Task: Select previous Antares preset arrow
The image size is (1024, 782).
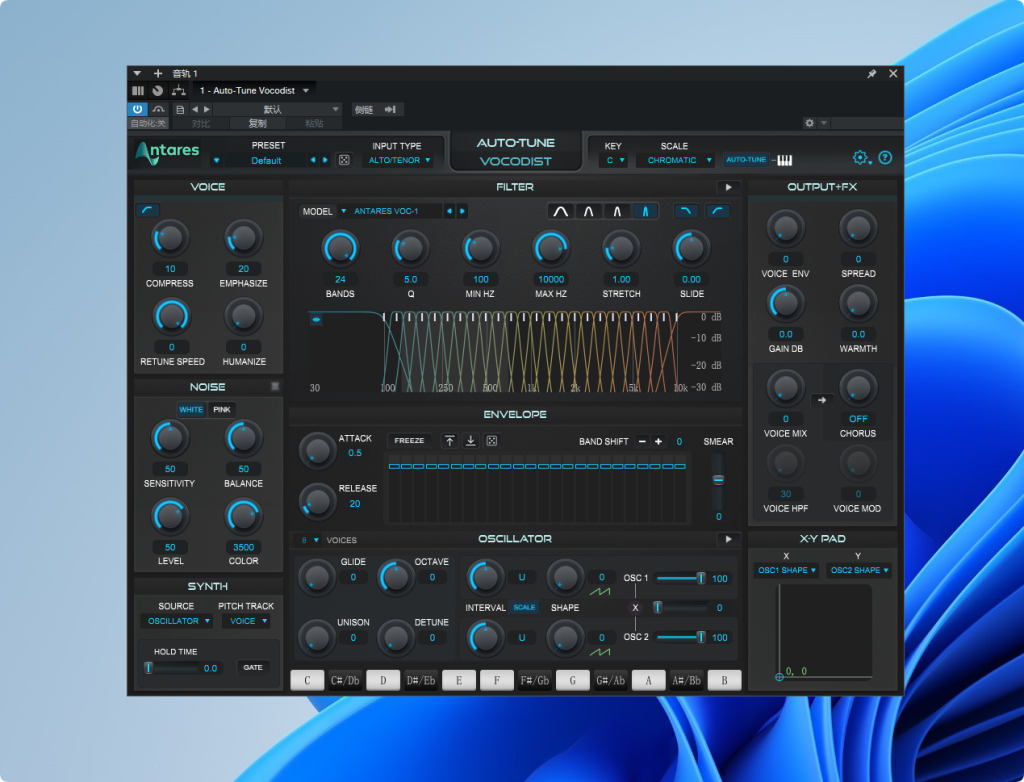Action: pos(313,160)
